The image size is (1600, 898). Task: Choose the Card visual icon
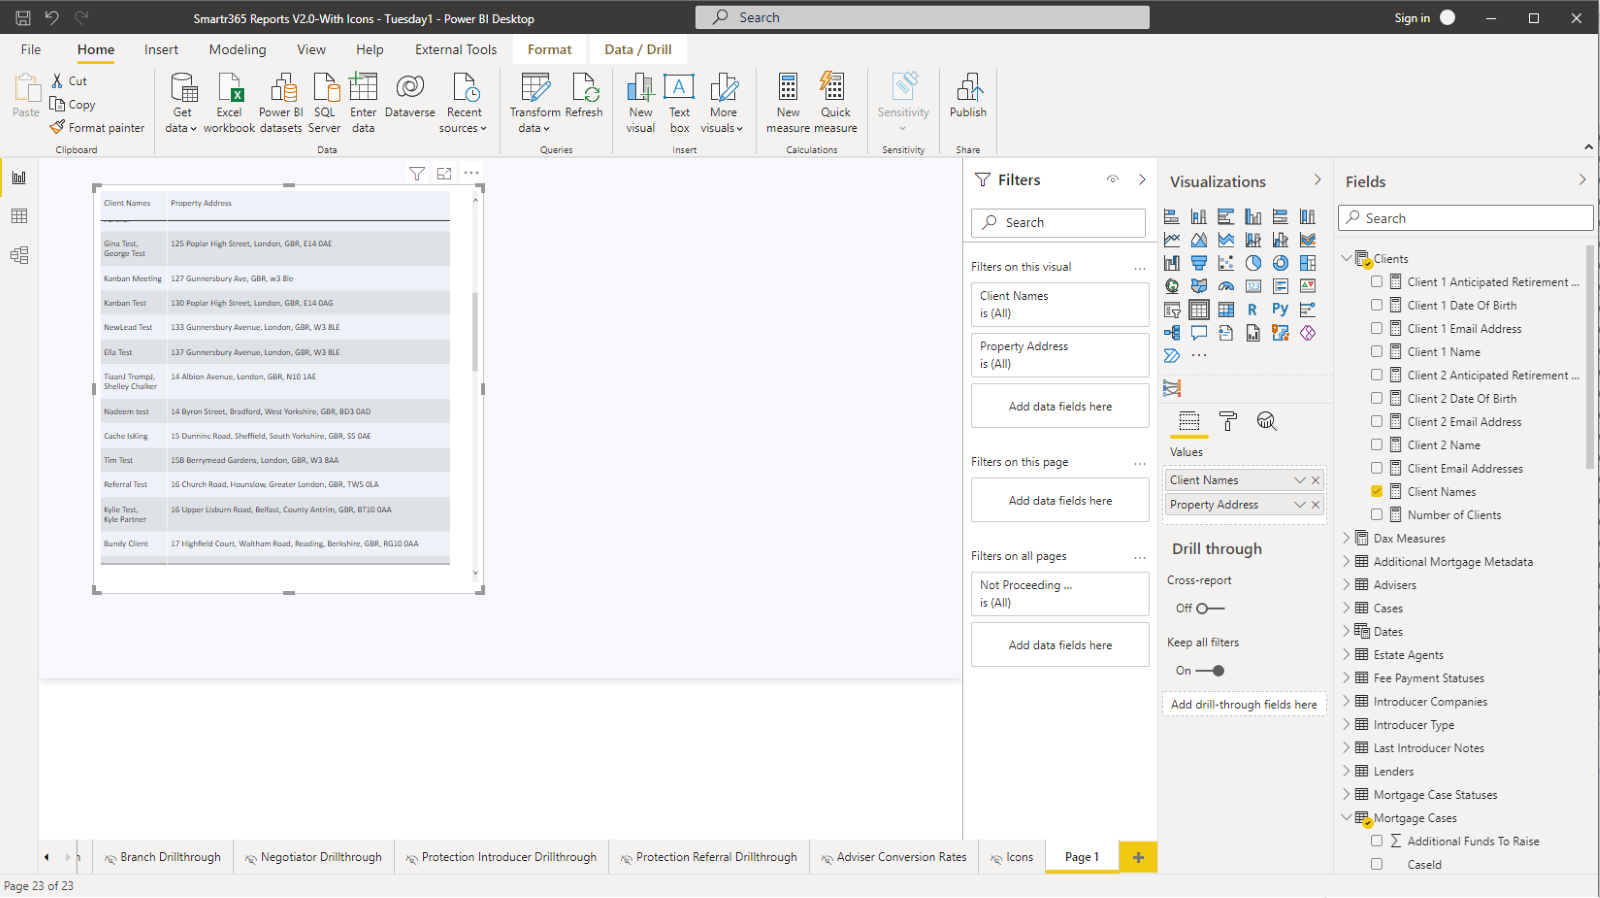tap(1253, 286)
